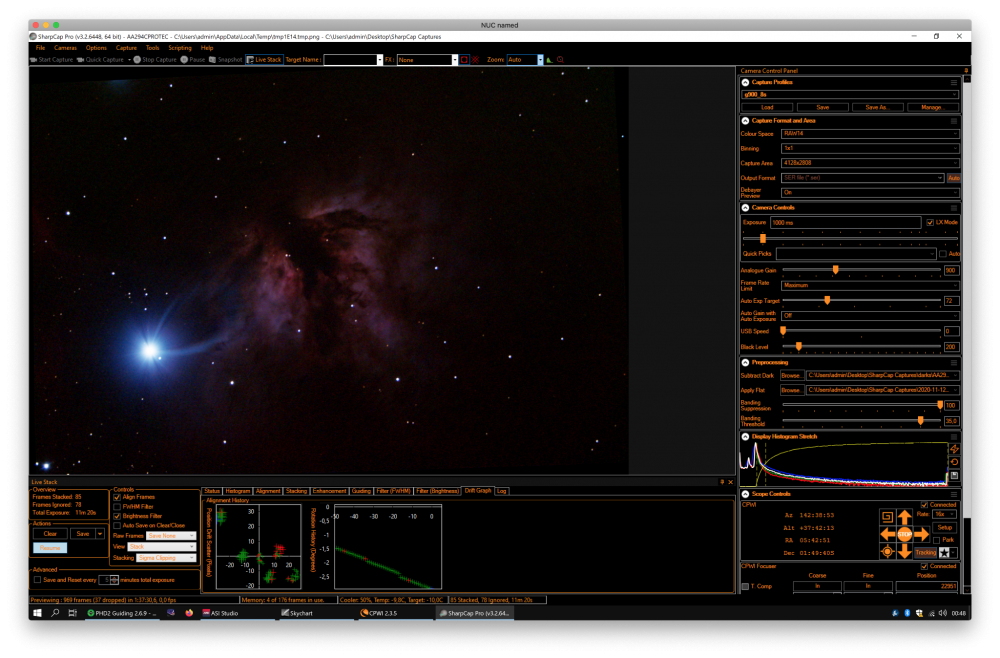Toggle the LX Mode checkbox
This screenshot has width=1000, height=658.
pyautogui.click(x=930, y=223)
